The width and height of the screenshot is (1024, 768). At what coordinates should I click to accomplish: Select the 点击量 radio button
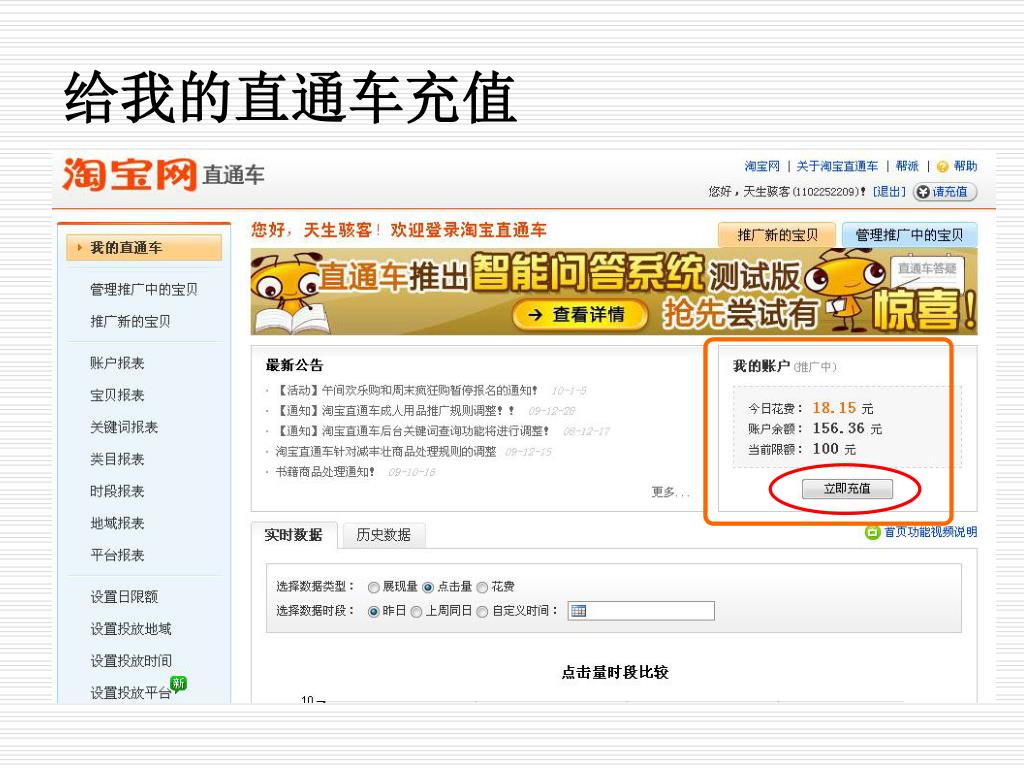428,587
